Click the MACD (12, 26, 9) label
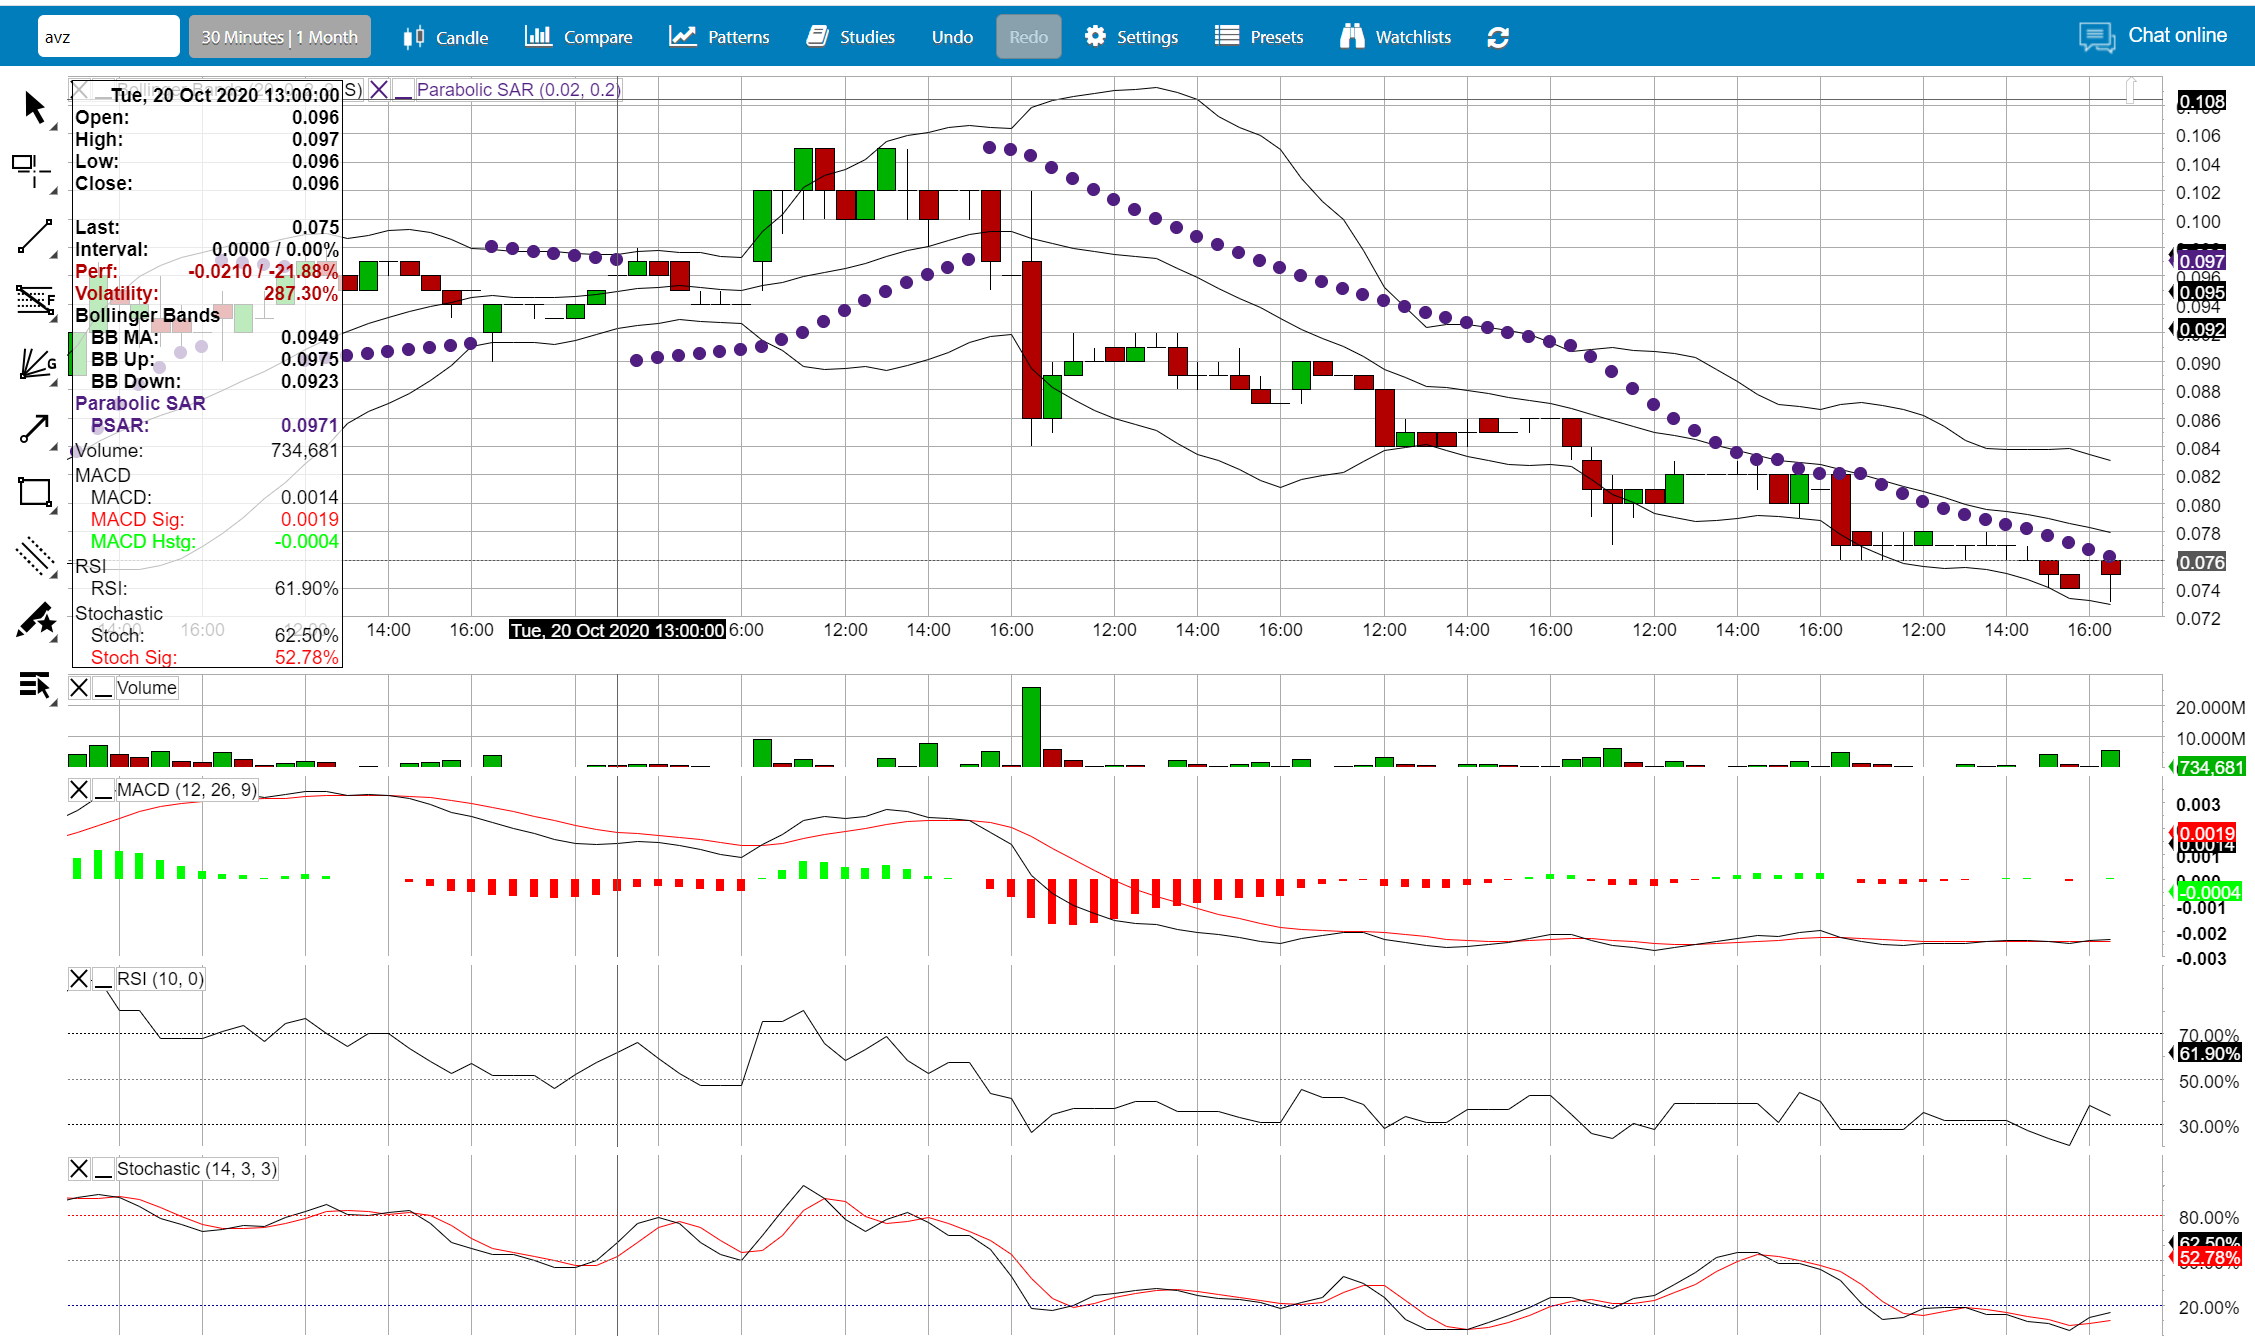The image size is (2255, 1342). click(x=187, y=790)
